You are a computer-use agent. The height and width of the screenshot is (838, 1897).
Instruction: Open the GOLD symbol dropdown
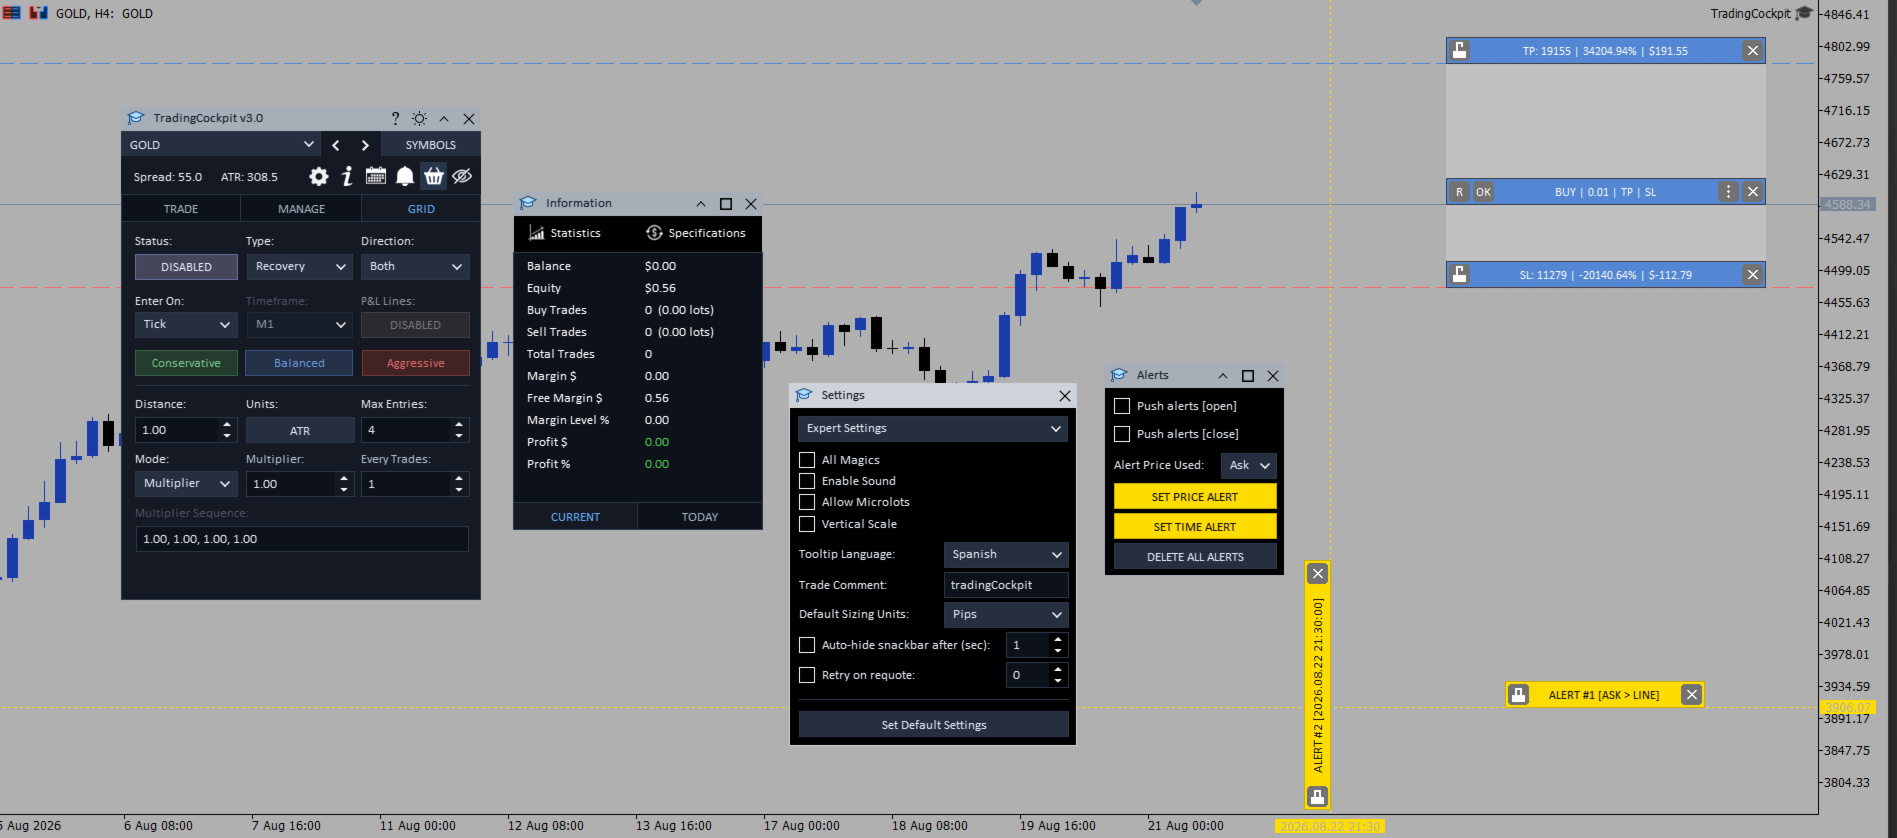(221, 145)
